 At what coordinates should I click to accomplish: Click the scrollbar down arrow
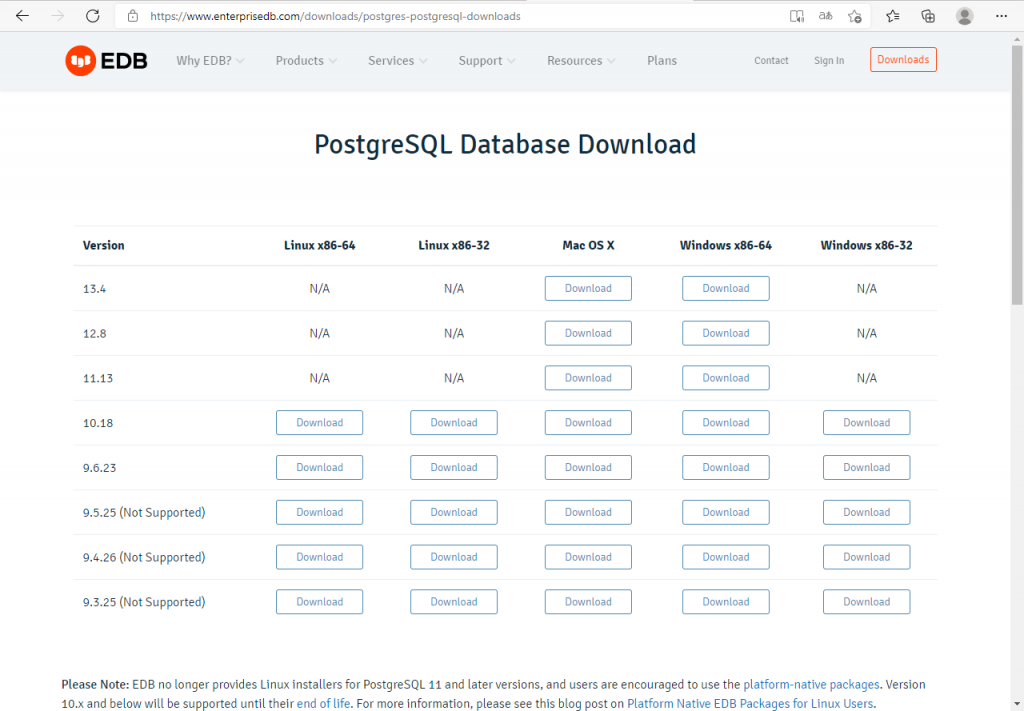(1017, 704)
